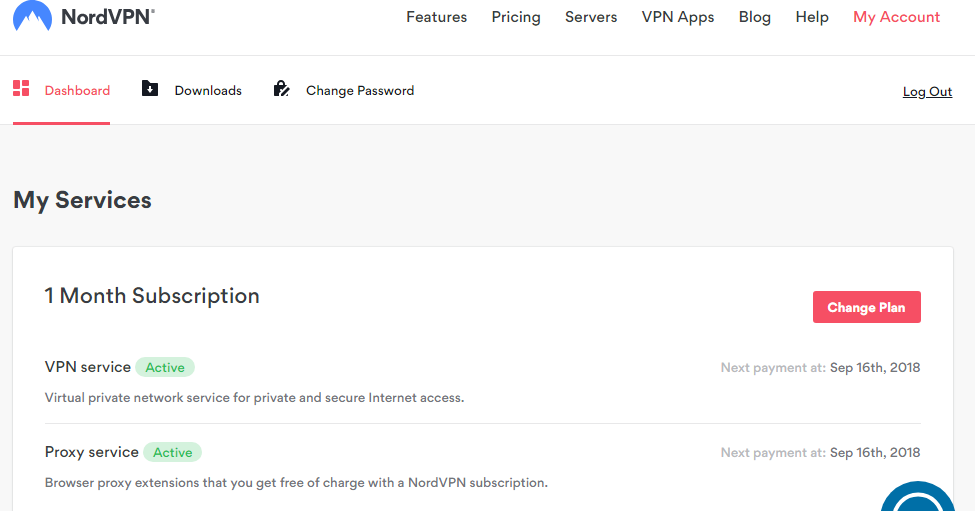Click the Downloads folder icon
The height and width of the screenshot is (511, 975).
(150, 89)
